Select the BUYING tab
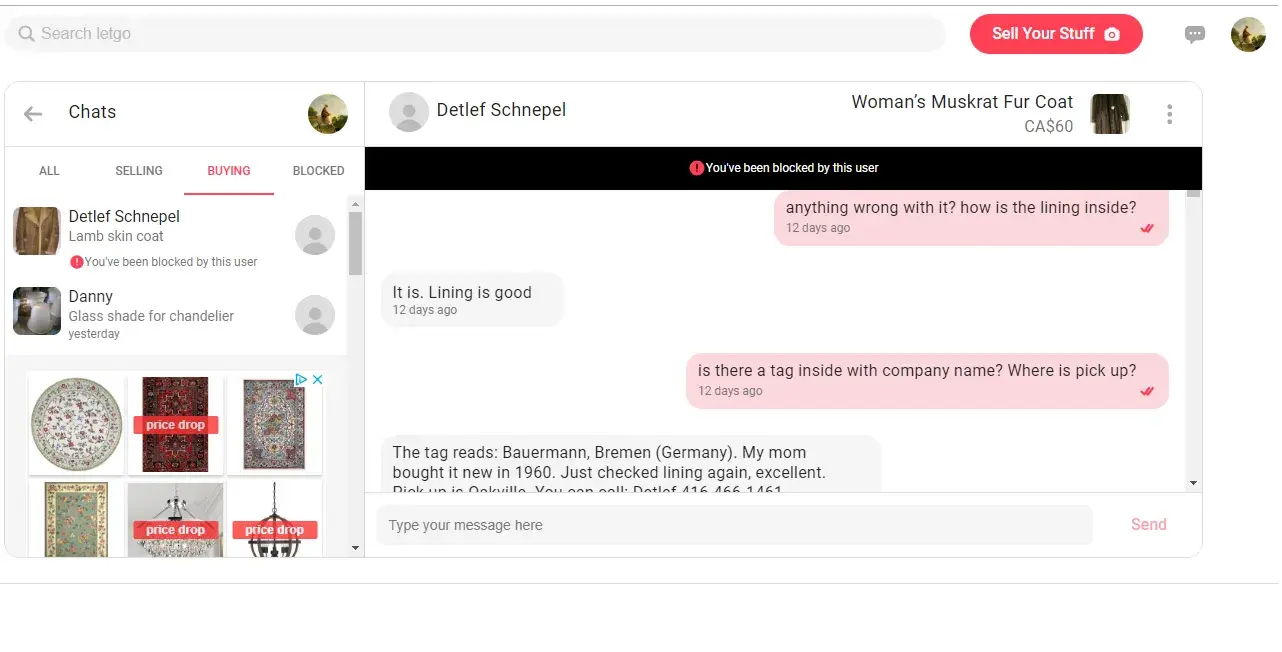1282x652 pixels. [229, 171]
